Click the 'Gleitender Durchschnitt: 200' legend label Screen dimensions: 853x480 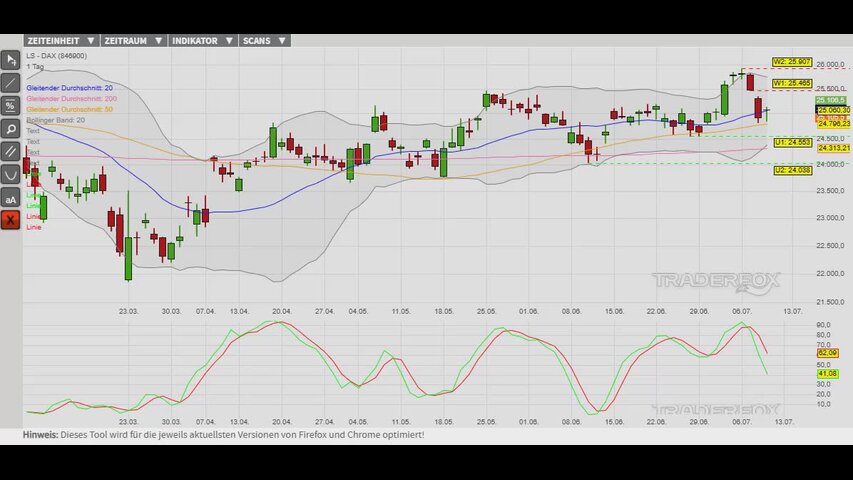point(71,99)
